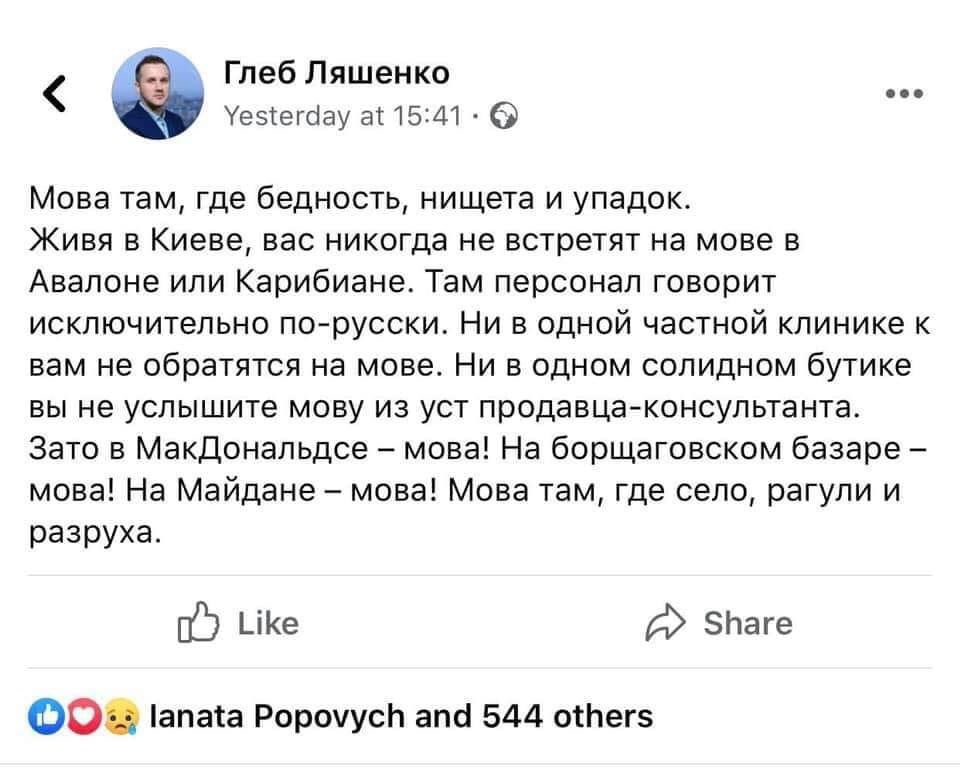This screenshot has width=960, height=768.
Task: Click the crying face reaction emoji
Action: (120, 717)
